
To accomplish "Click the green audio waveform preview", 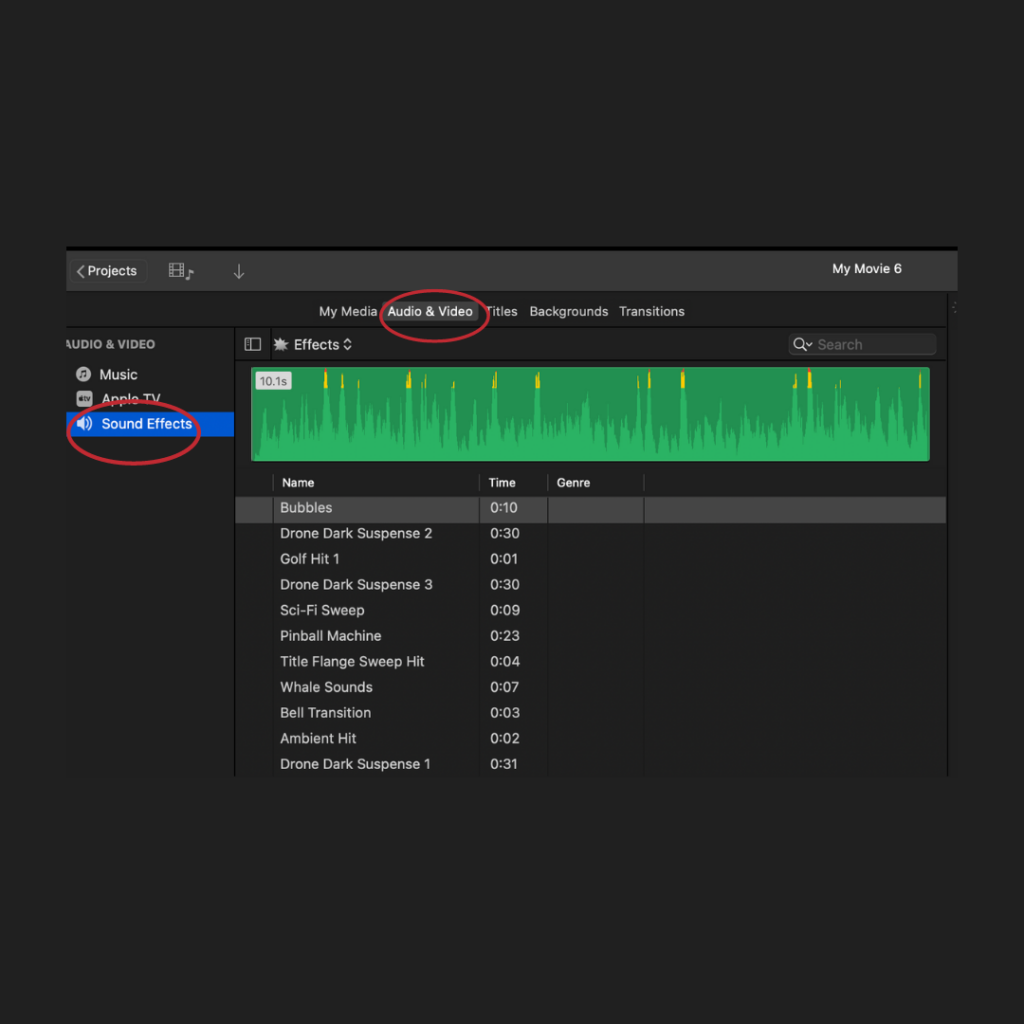I will tap(590, 414).
